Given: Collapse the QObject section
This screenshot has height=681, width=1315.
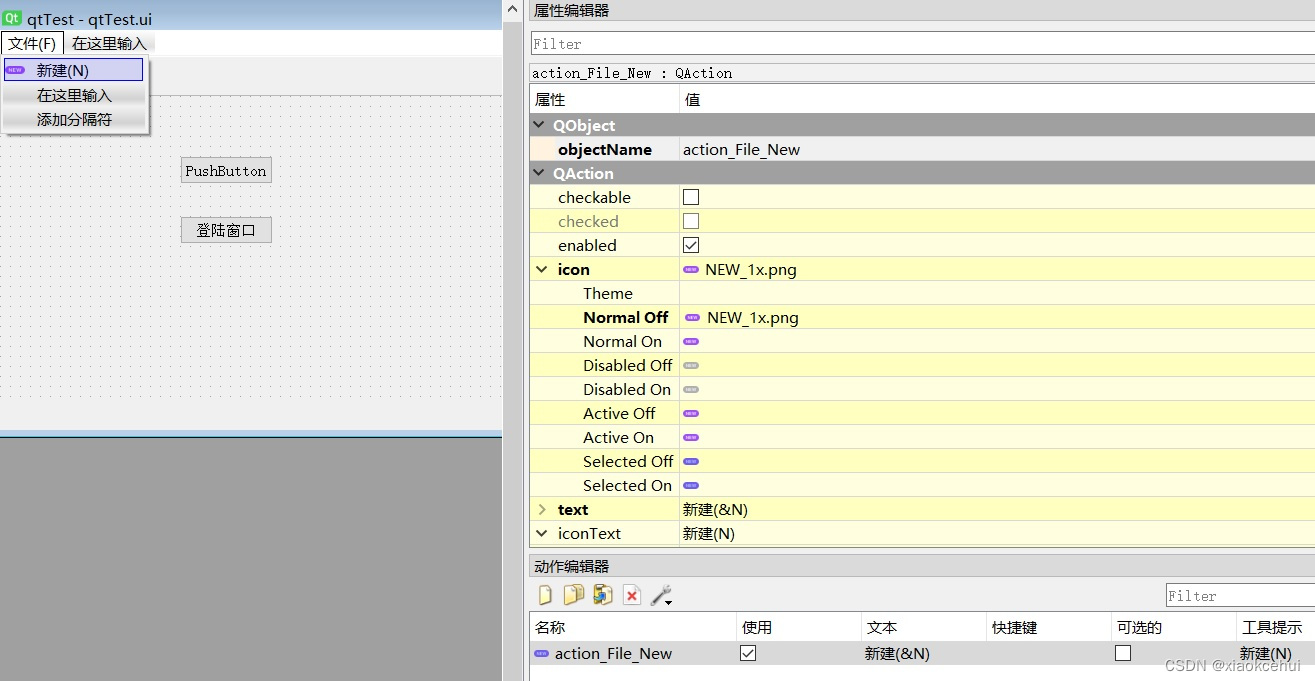Looking at the screenshot, I should (x=539, y=125).
